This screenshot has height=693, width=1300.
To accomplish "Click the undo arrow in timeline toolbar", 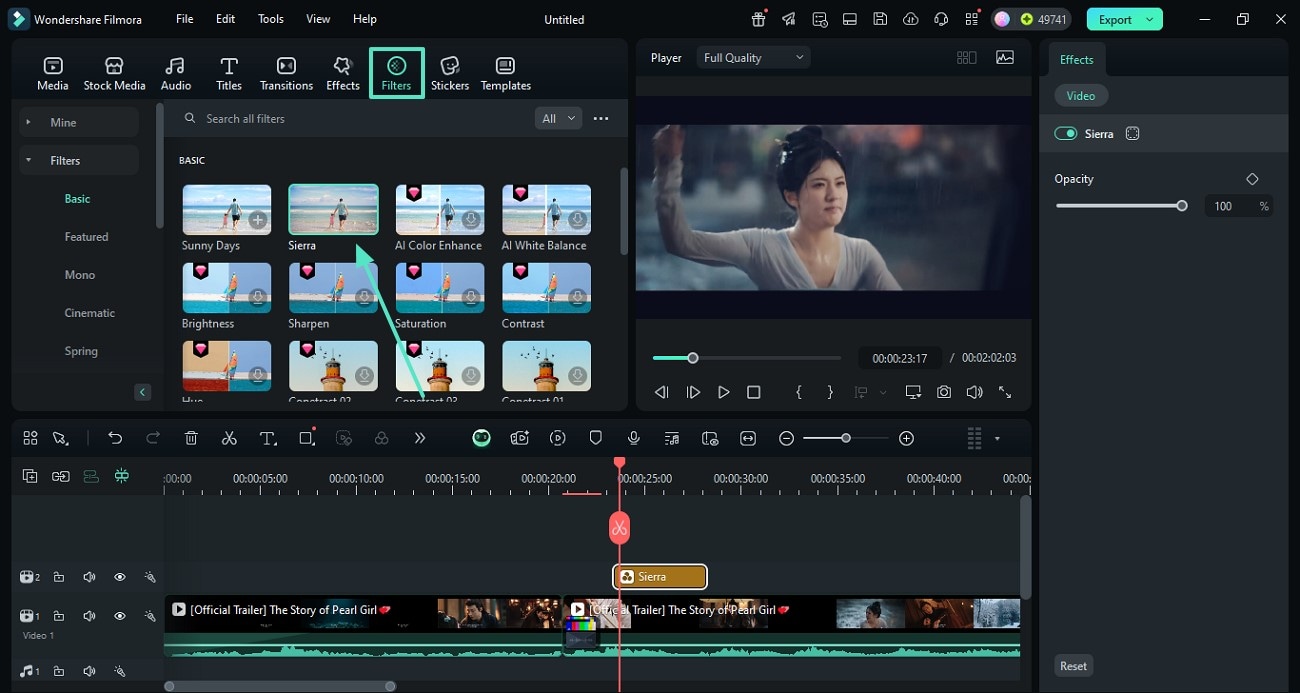I will (115, 438).
